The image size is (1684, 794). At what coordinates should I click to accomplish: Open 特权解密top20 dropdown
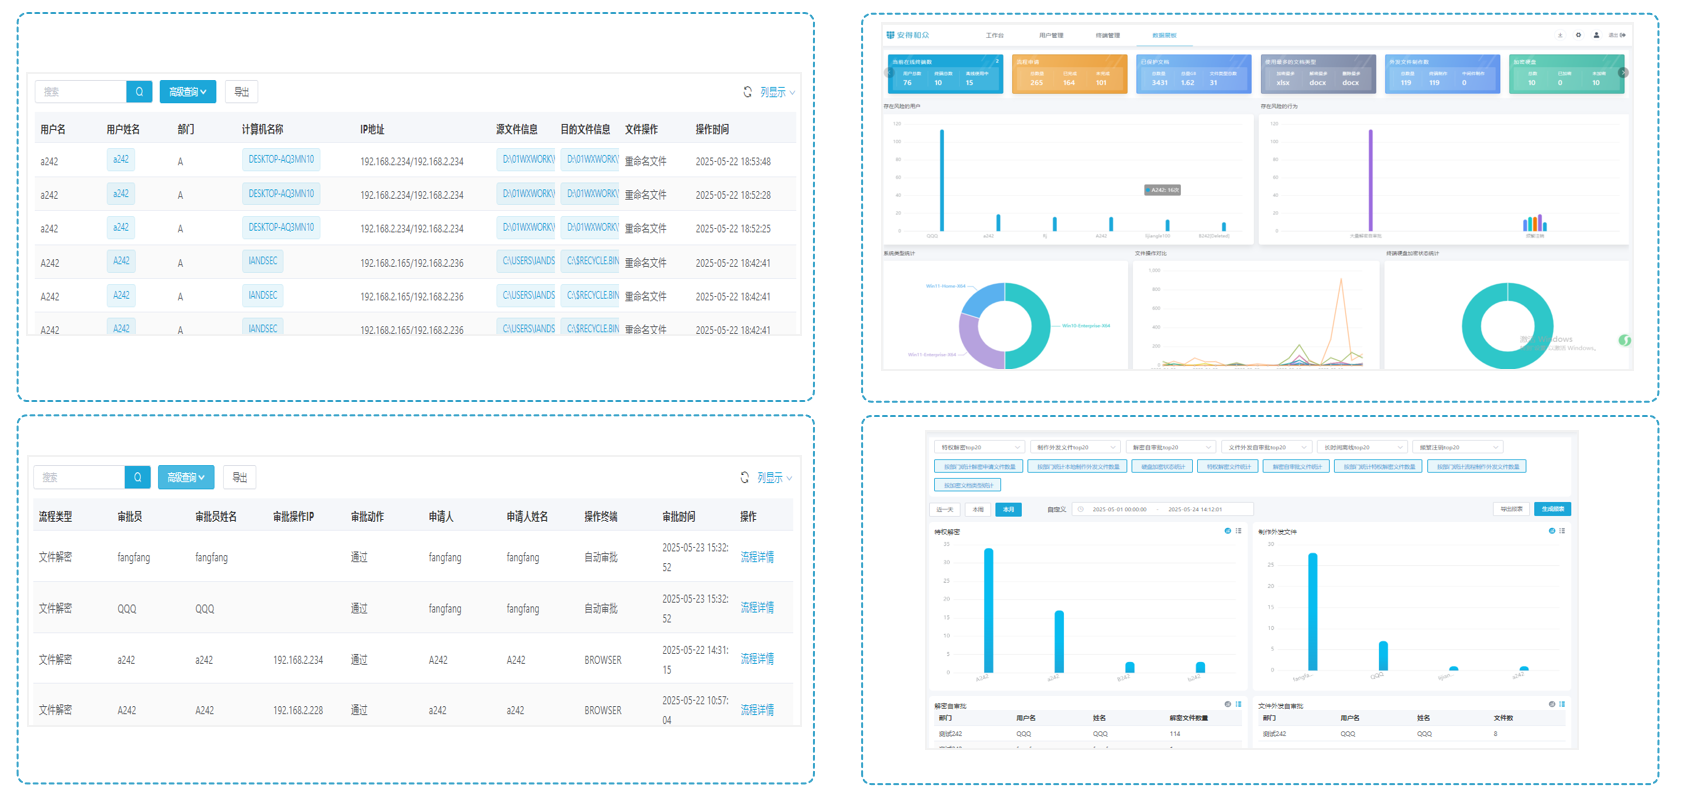pyautogui.click(x=979, y=447)
